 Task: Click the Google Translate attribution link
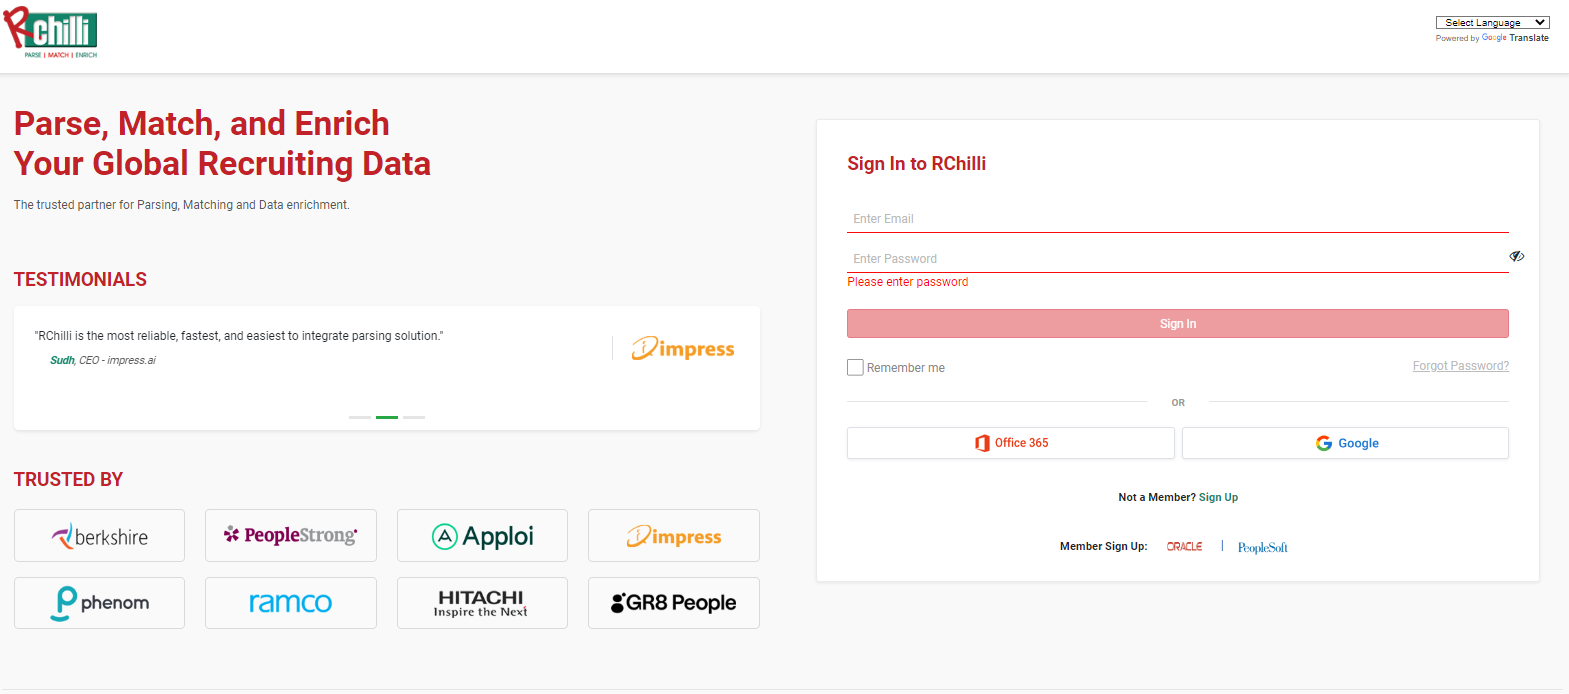[x=1515, y=38]
